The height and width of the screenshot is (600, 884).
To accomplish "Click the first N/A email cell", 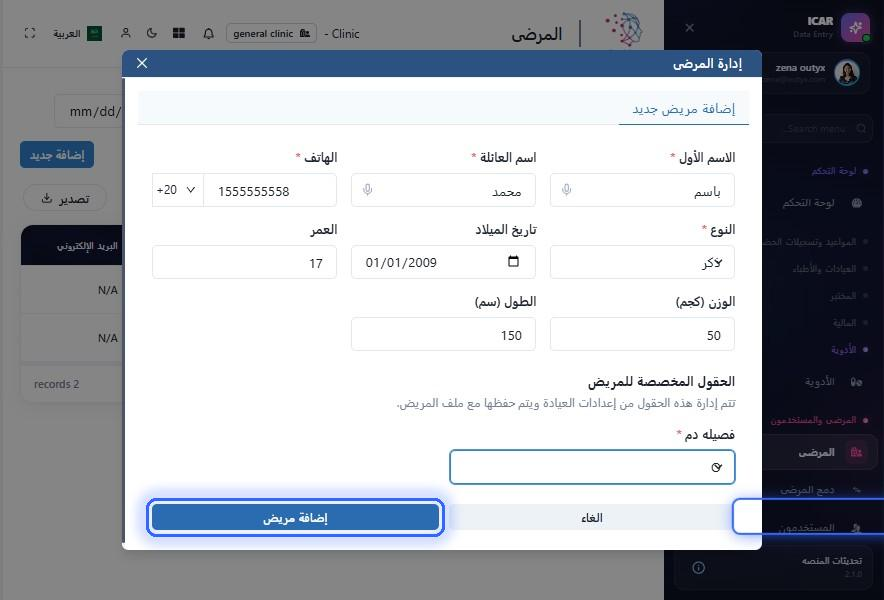I will (x=108, y=290).
